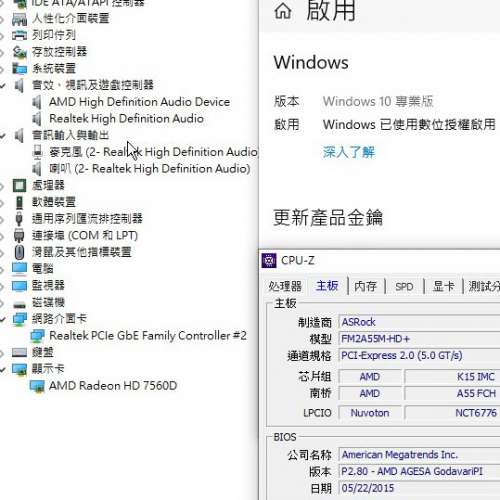Click the computer (電腦) icon
The width and height of the screenshot is (500, 500).
(19, 269)
